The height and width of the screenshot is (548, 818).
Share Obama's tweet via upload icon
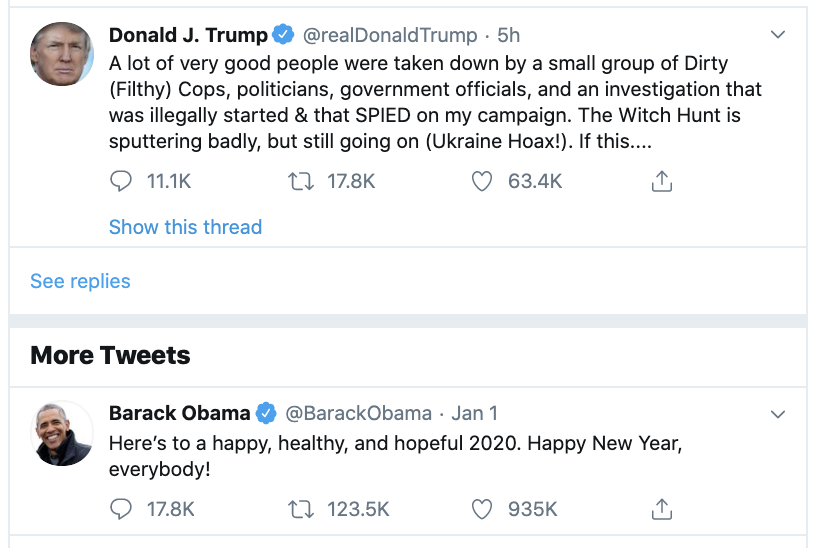coord(661,509)
